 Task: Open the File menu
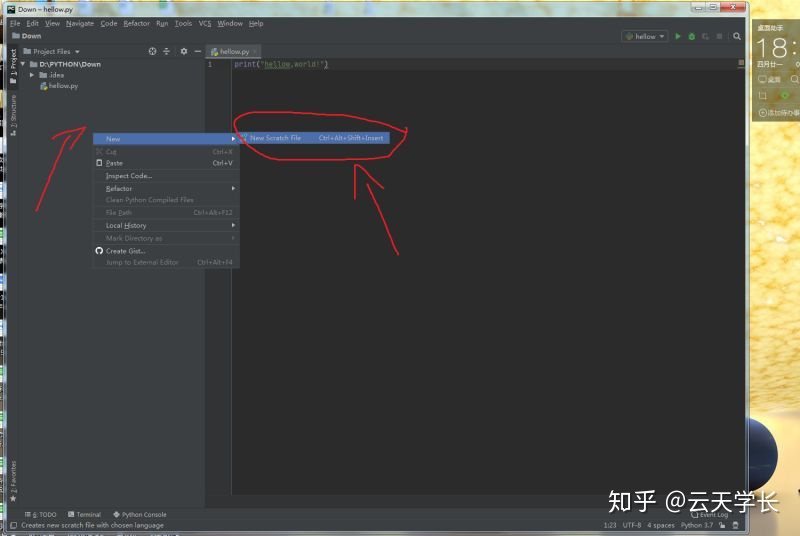point(15,23)
